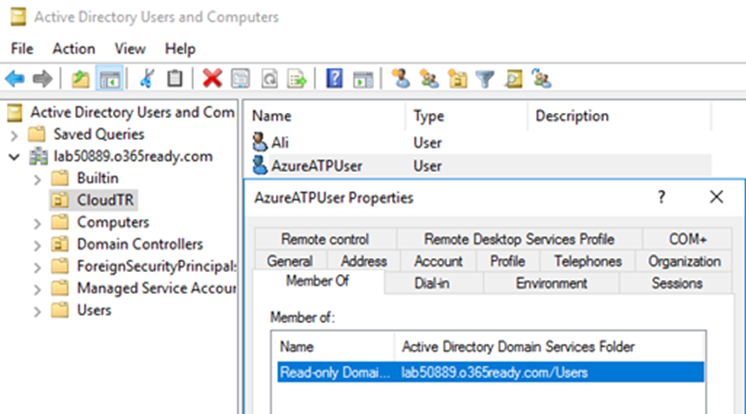
Task: Expand the Builtin container
Action: [x=38, y=179]
